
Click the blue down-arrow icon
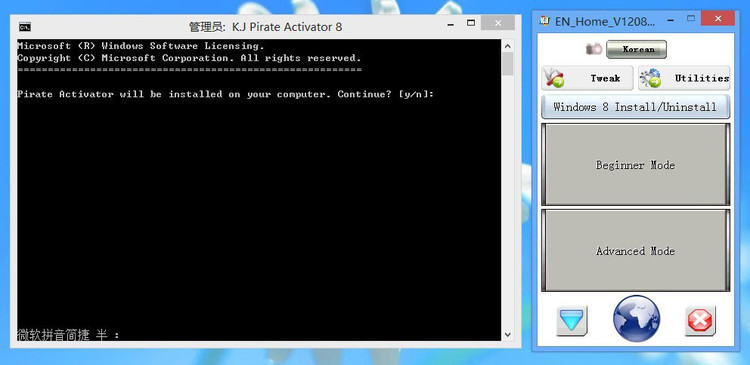572,320
